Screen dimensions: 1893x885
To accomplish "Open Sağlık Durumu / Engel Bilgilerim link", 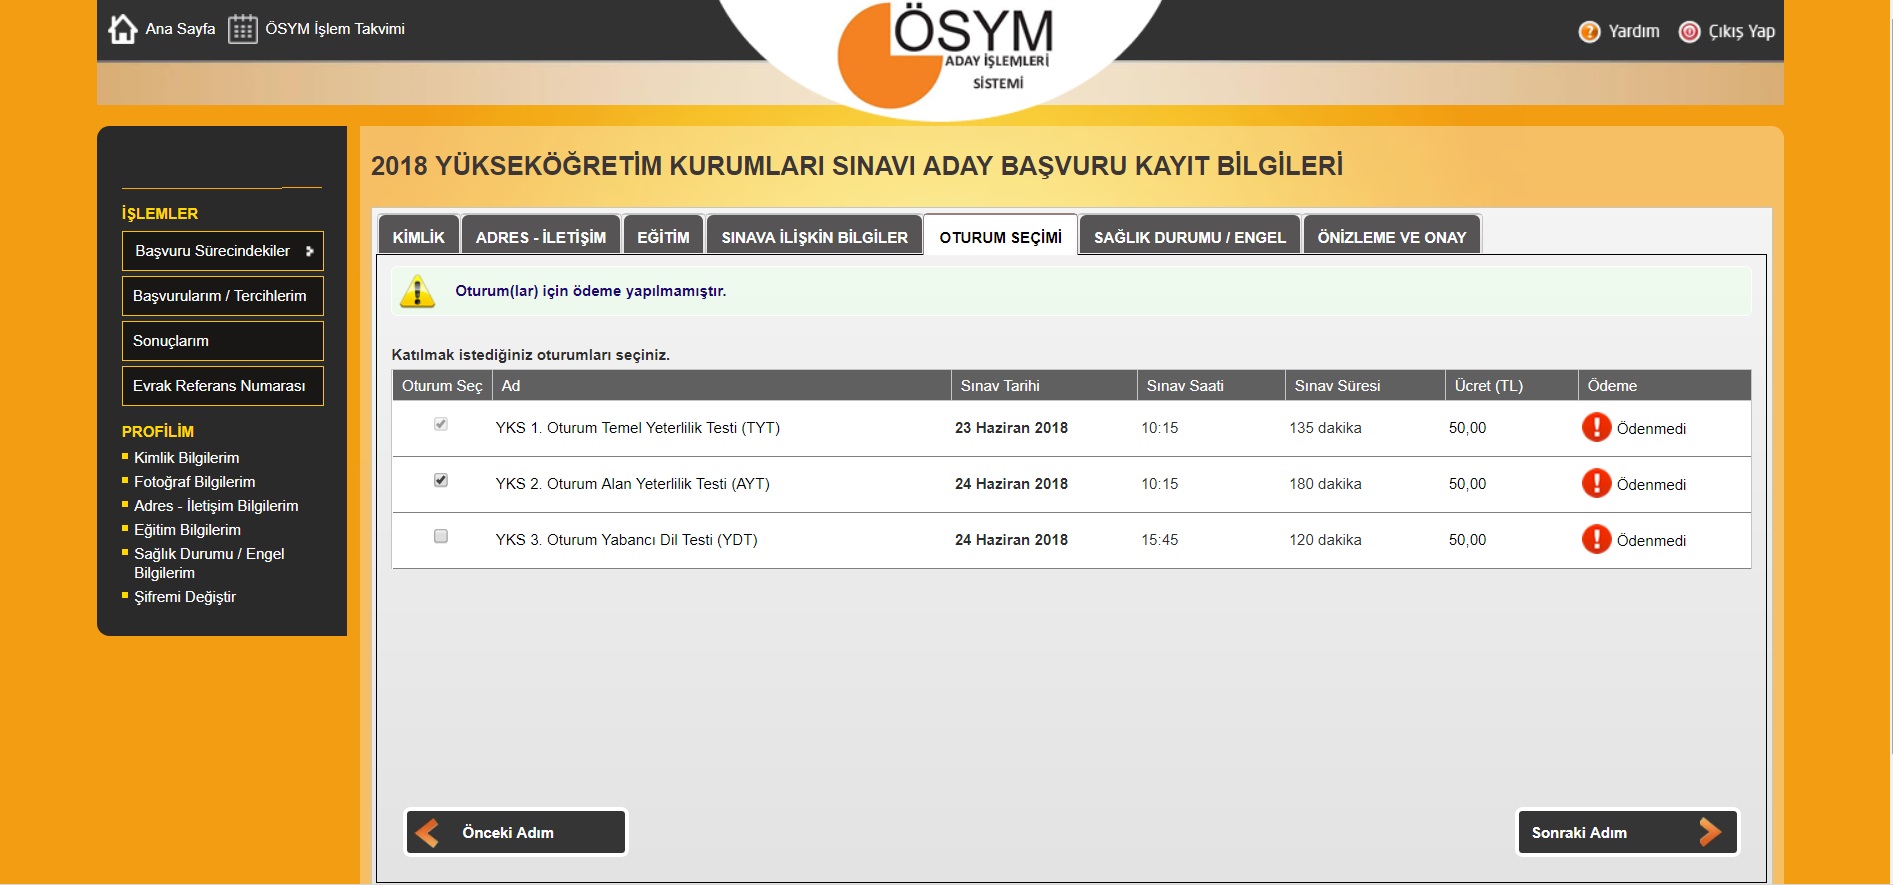I will pyautogui.click(x=209, y=563).
